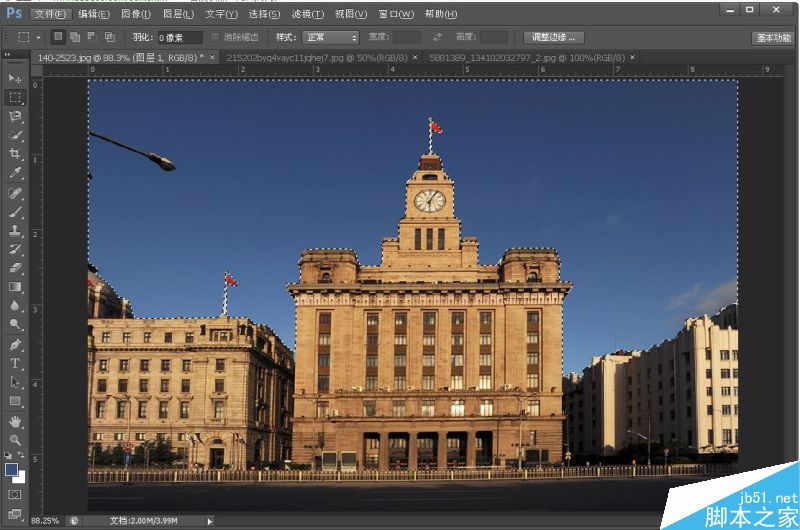The width and height of the screenshot is (800, 530).
Task: Select the Eraser tool
Action: coord(15,268)
